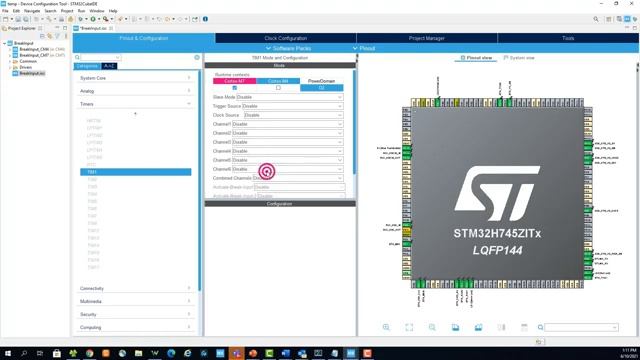Switch to the Tools tab
640x360 pixels.
[x=568, y=38]
